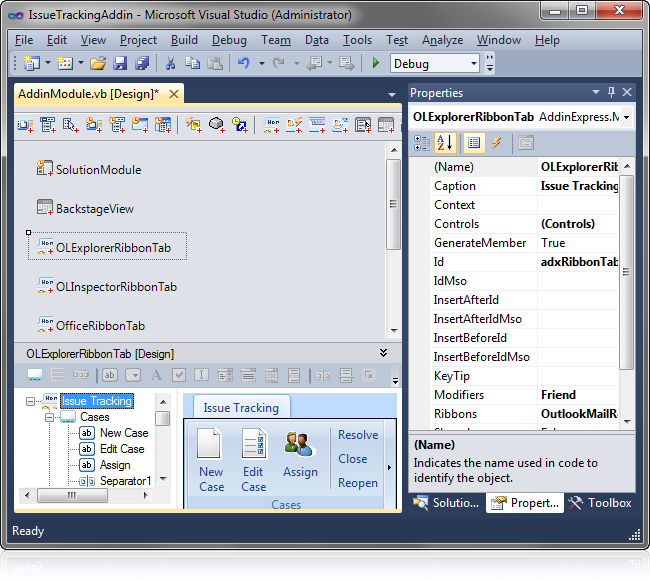650x580 pixels.
Task: Start debugging with green play icon
Action: pos(376,63)
